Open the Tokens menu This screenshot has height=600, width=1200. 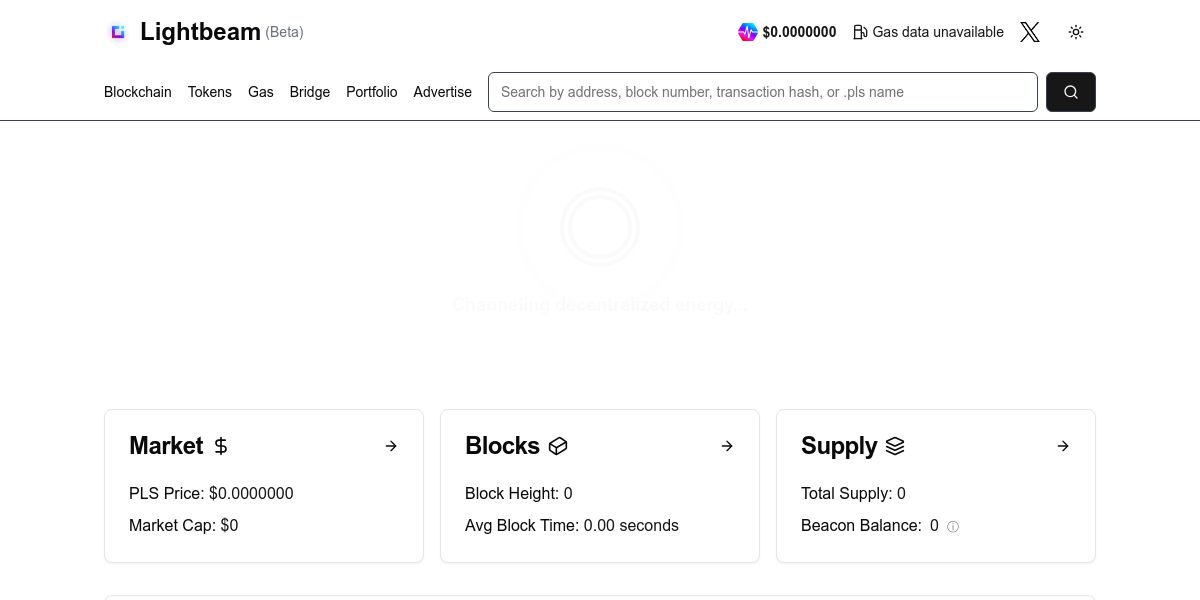[210, 92]
